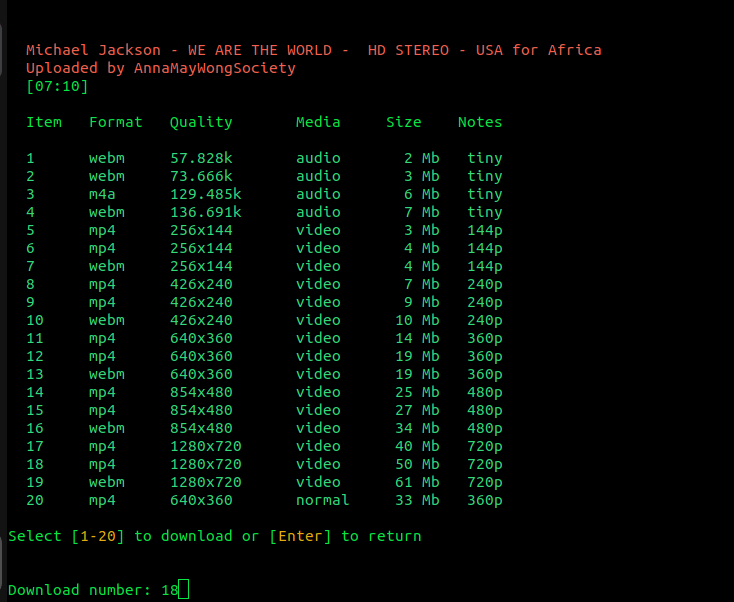Click the [1-20] range in Select prompt
The image size is (734, 602).
[98, 536]
